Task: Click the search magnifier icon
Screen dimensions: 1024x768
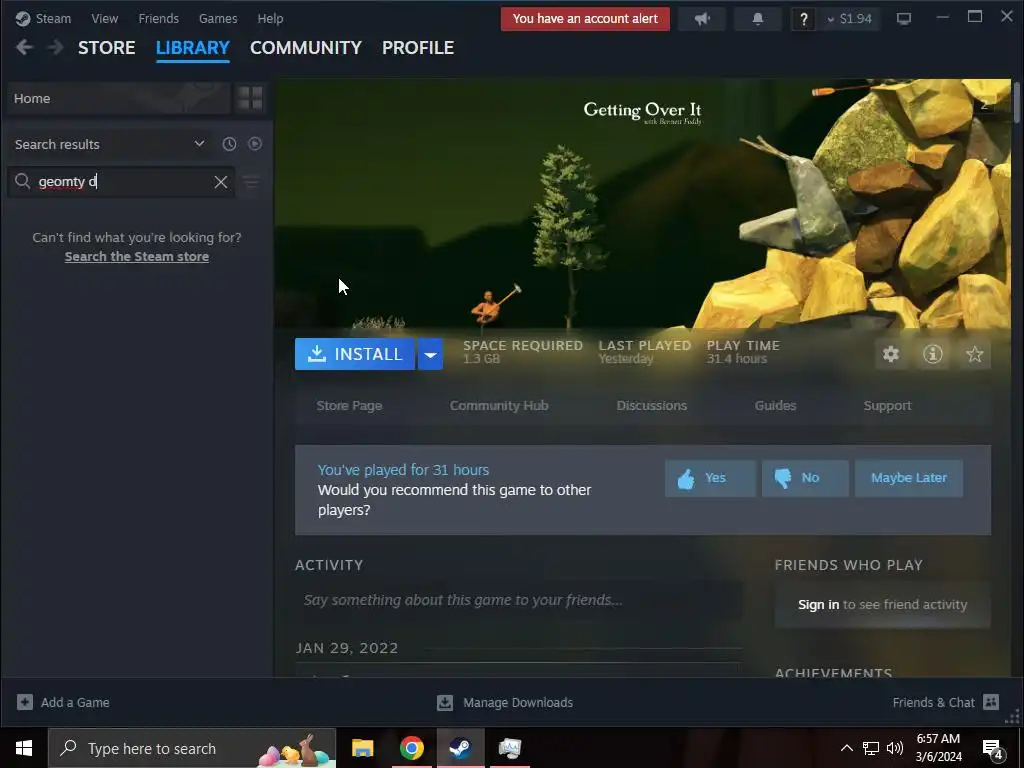Action: pos(23,181)
